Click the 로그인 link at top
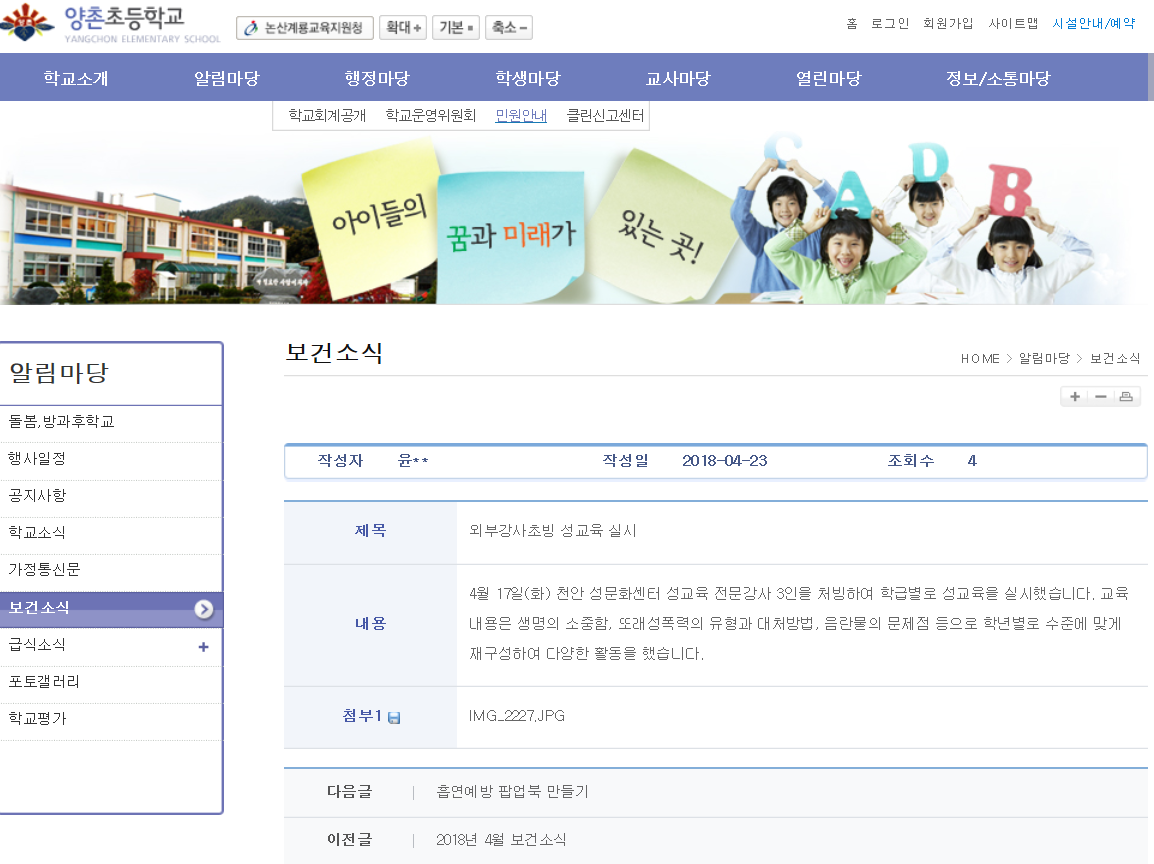The width and height of the screenshot is (1154, 864). [x=890, y=24]
